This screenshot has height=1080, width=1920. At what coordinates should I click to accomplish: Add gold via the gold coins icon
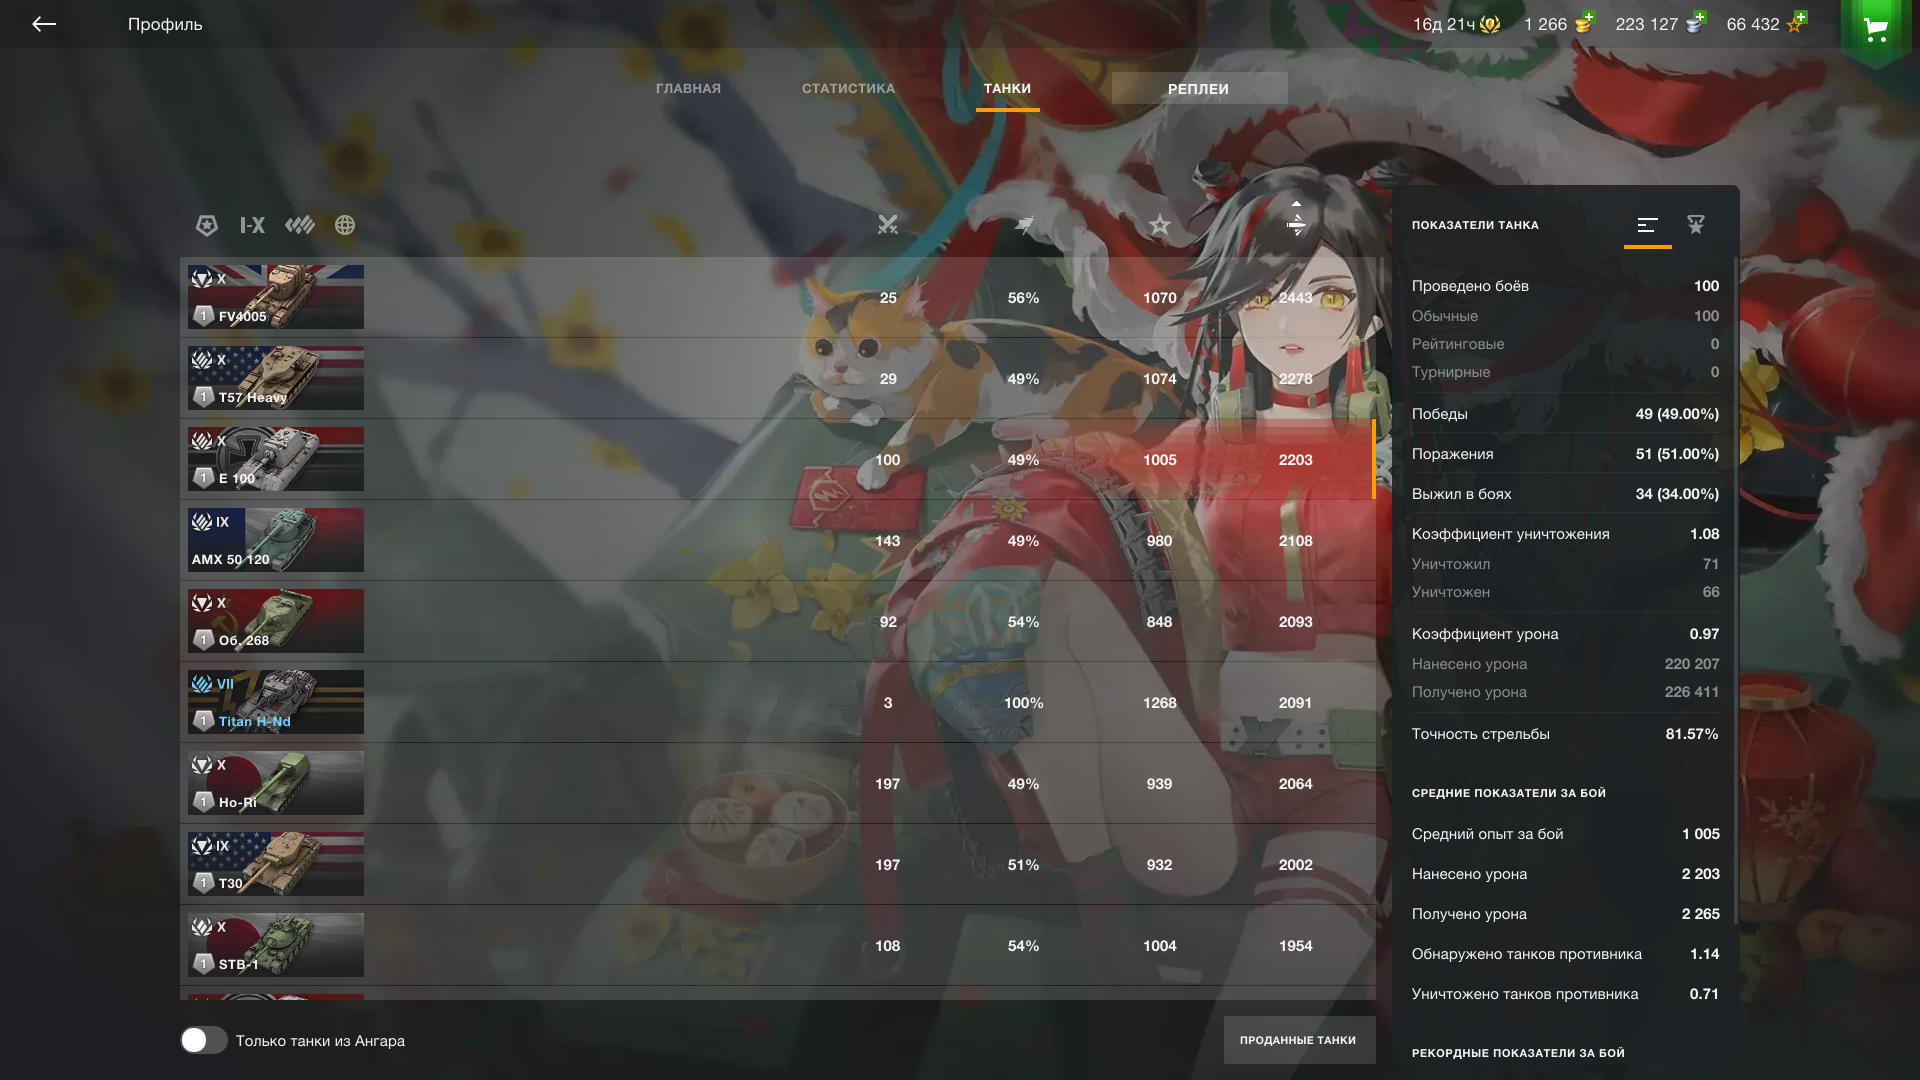1585,22
